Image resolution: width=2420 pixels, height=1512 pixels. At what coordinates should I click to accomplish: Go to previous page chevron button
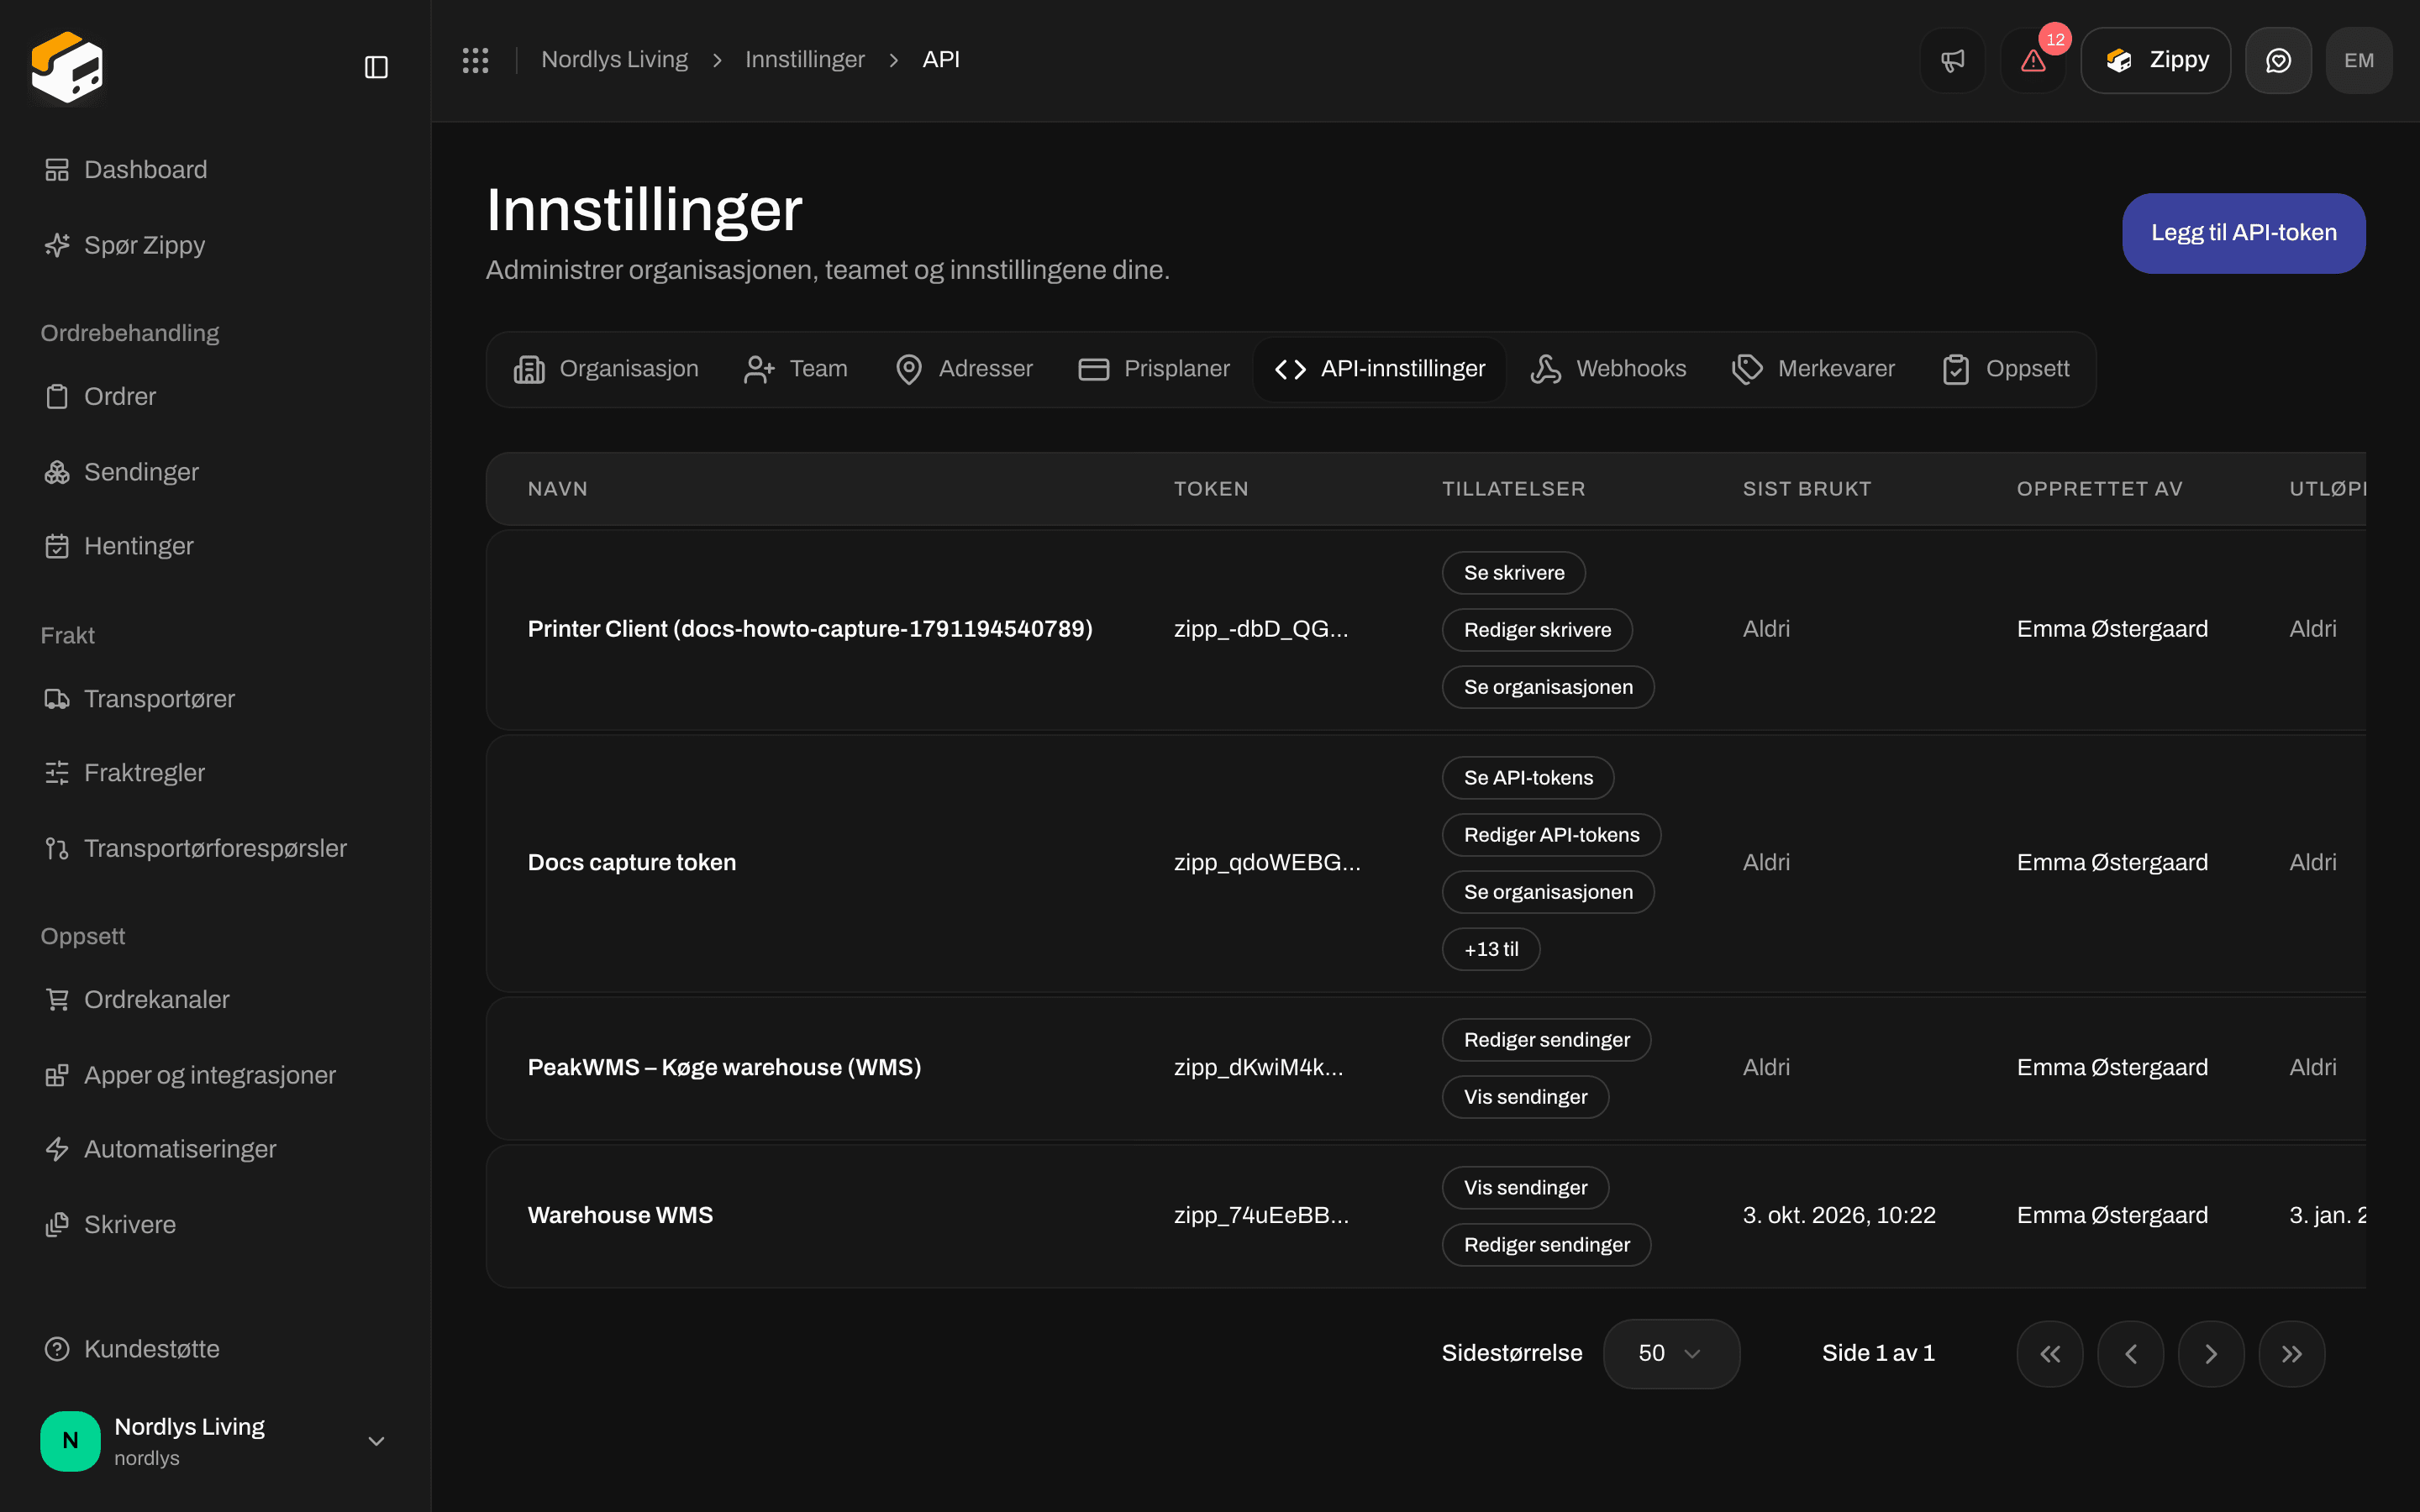(2131, 1353)
